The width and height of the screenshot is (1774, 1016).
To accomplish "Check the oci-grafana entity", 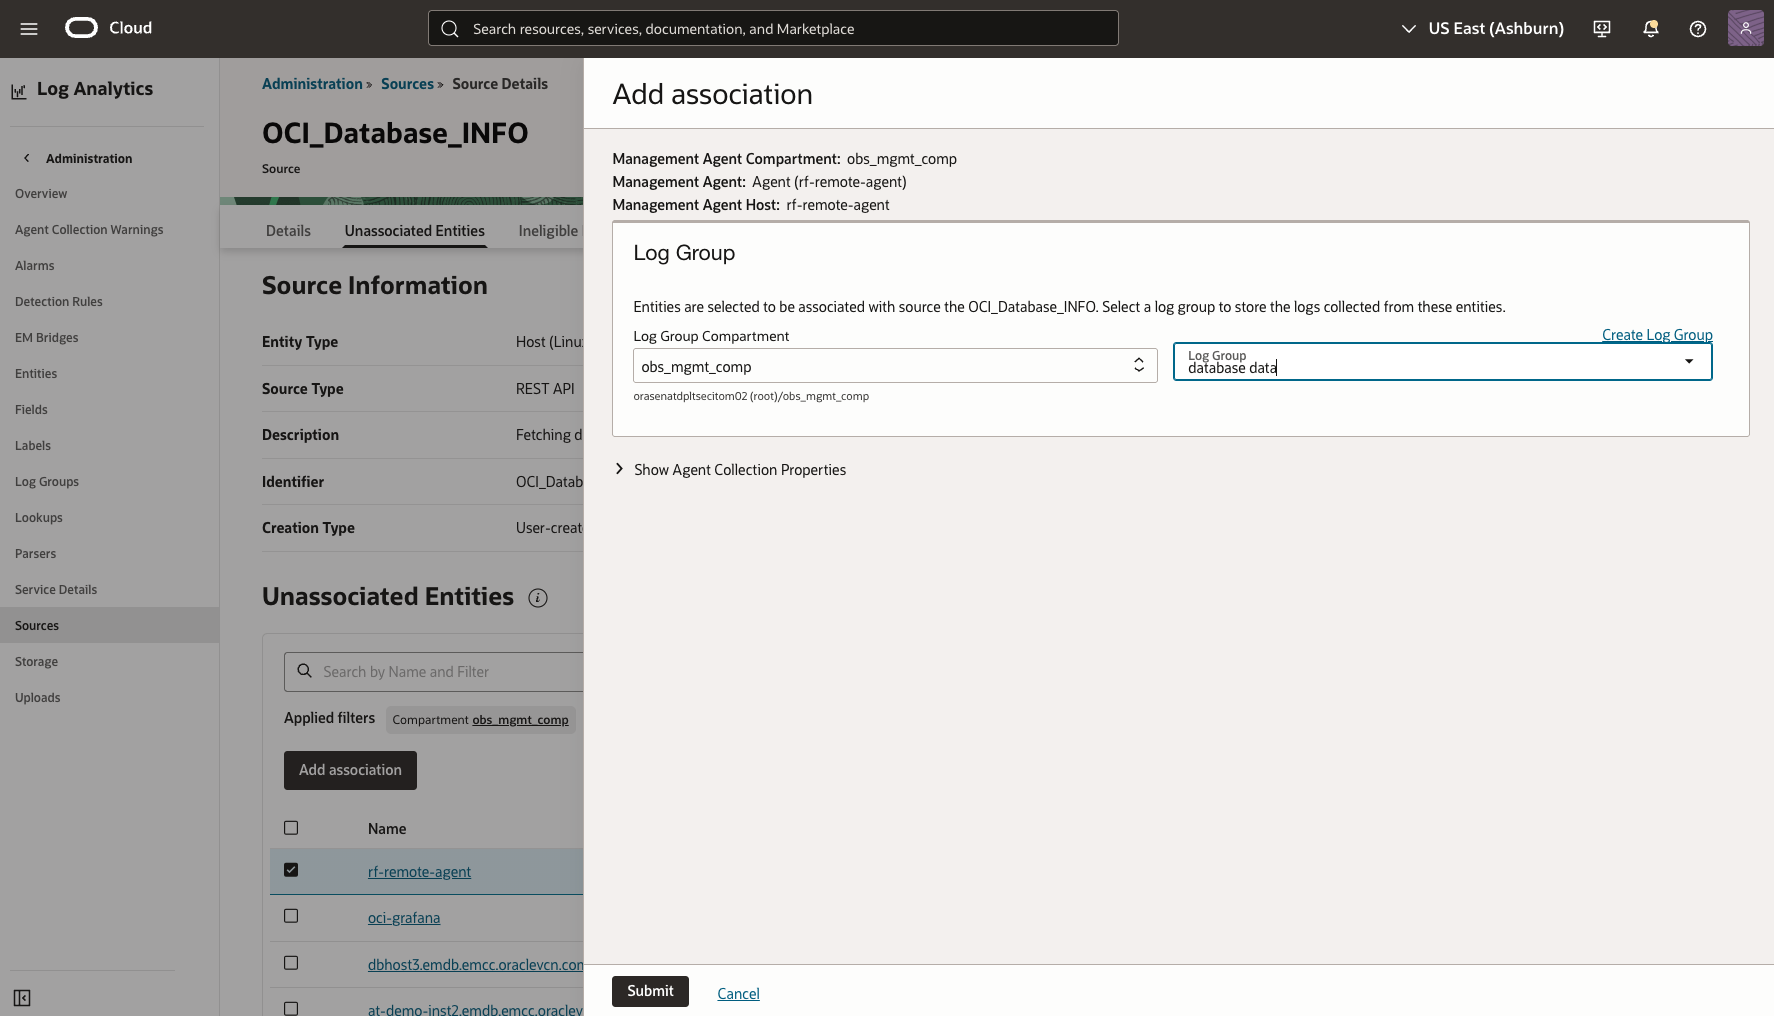I will [x=291, y=915].
